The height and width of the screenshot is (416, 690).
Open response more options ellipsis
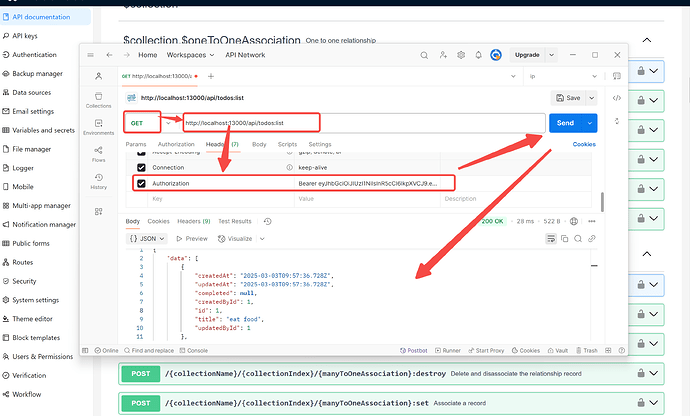592,221
